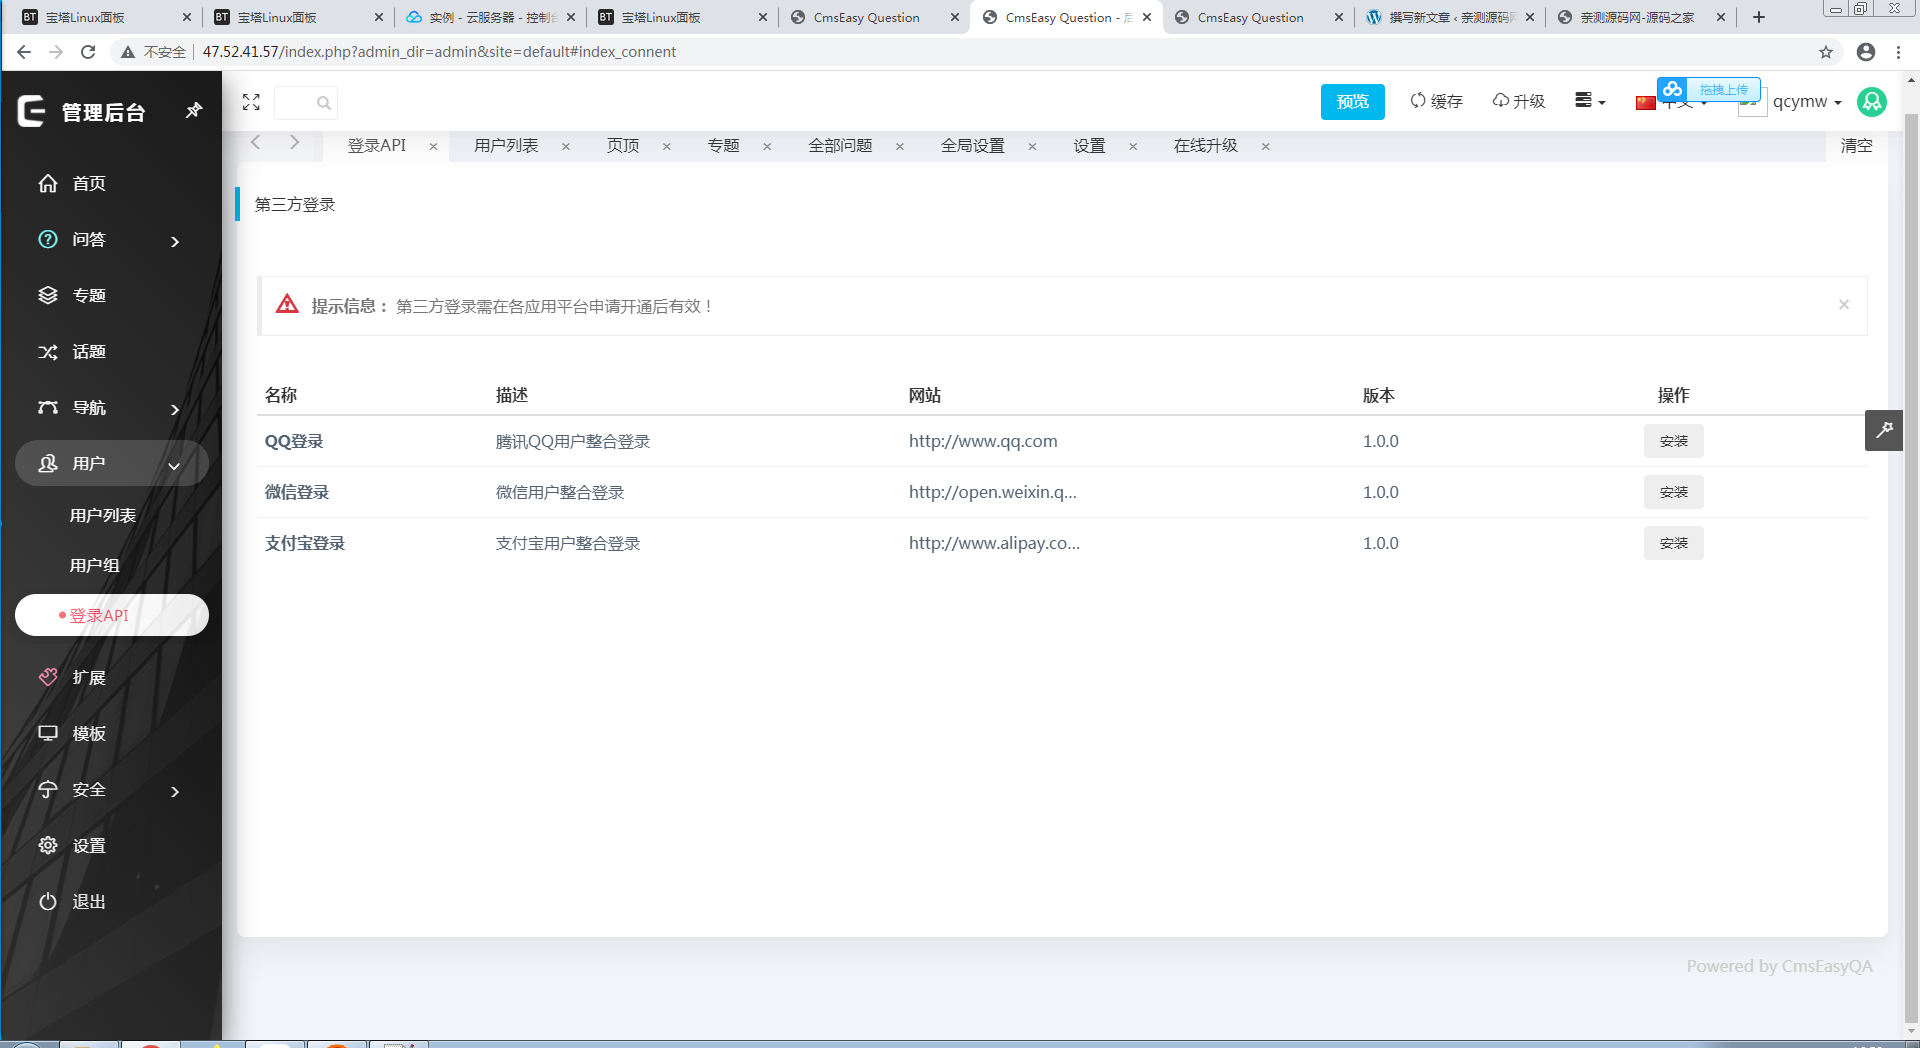Dismiss the 提示信息 alert with its X
The height and width of the screenshot is (1048, 1920).
pos(1844,305)
